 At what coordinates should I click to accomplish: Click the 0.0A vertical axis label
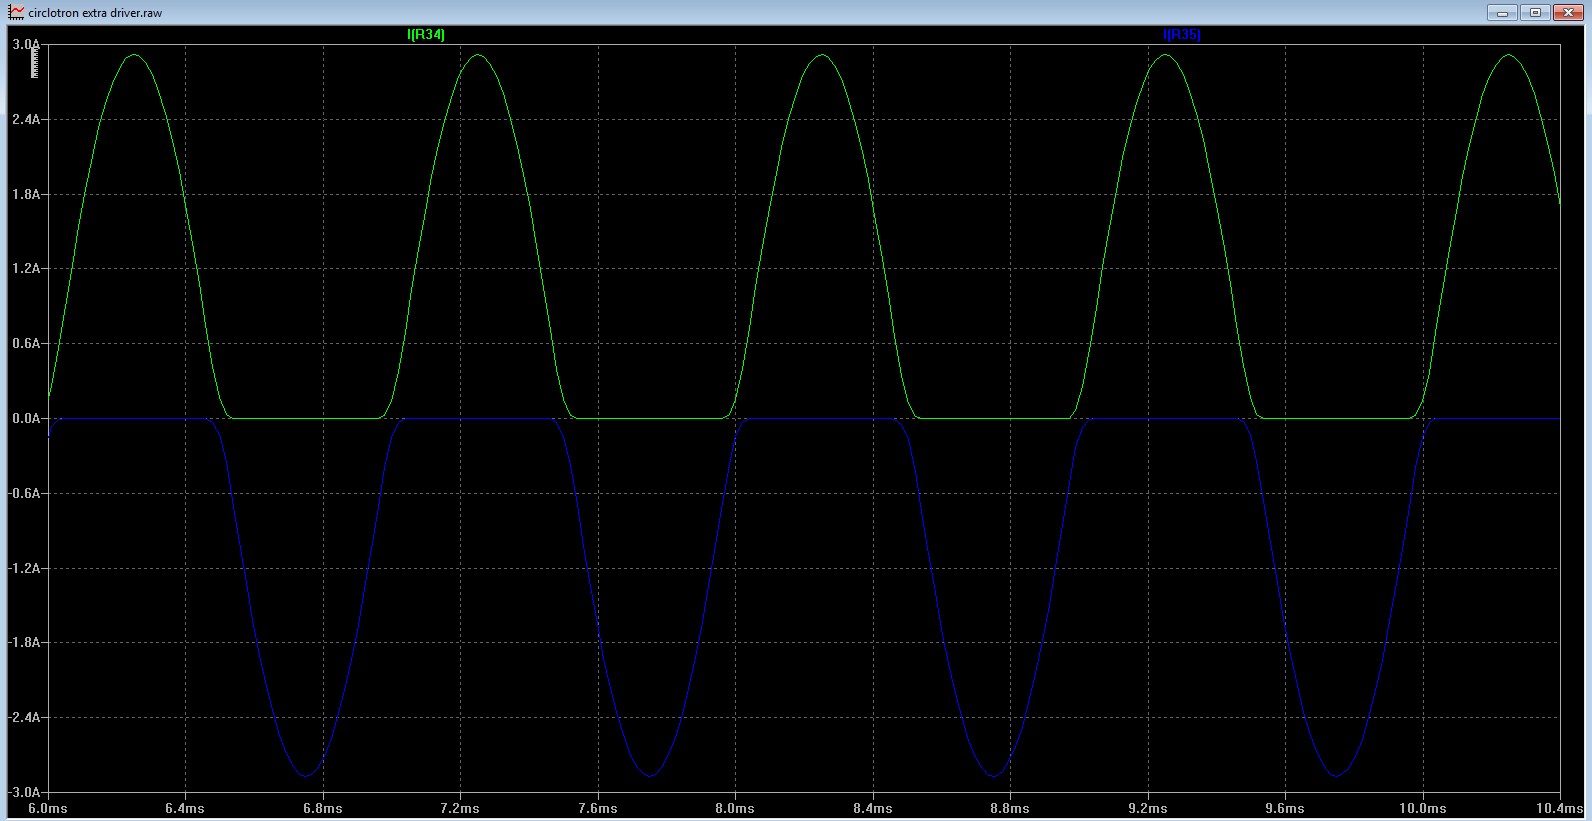coord(26,419)
